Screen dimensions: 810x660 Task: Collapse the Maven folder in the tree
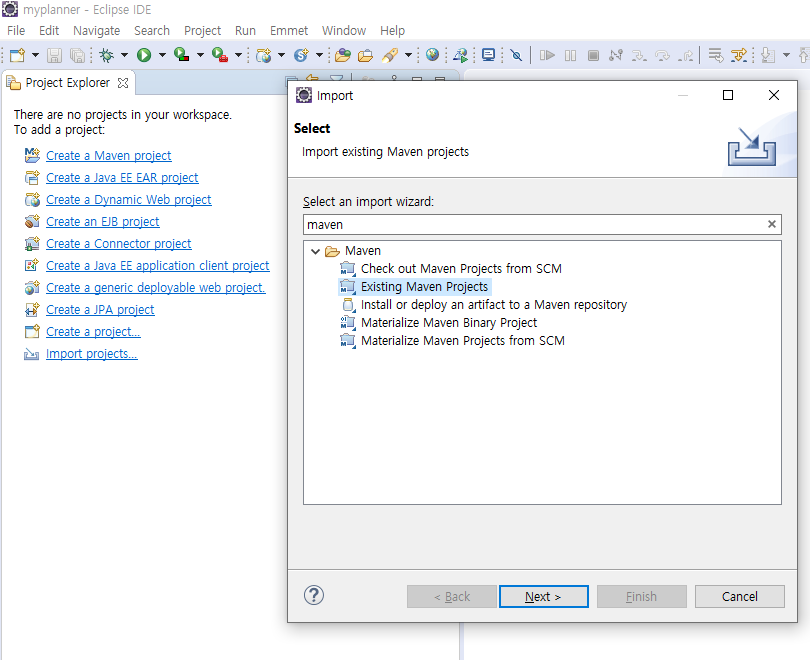[x=316, y=251]
